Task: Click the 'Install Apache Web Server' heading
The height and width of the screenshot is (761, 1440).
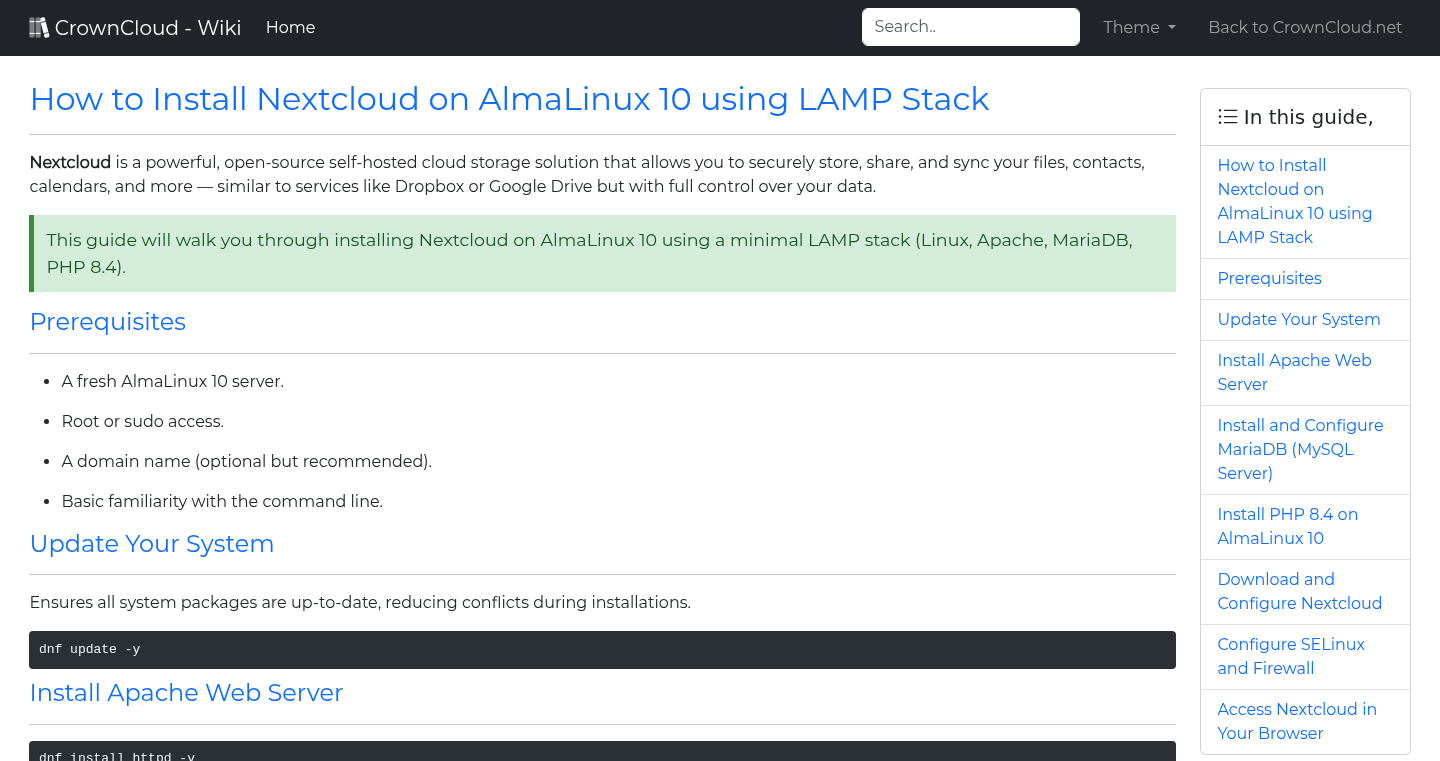Action: (185, 692)
